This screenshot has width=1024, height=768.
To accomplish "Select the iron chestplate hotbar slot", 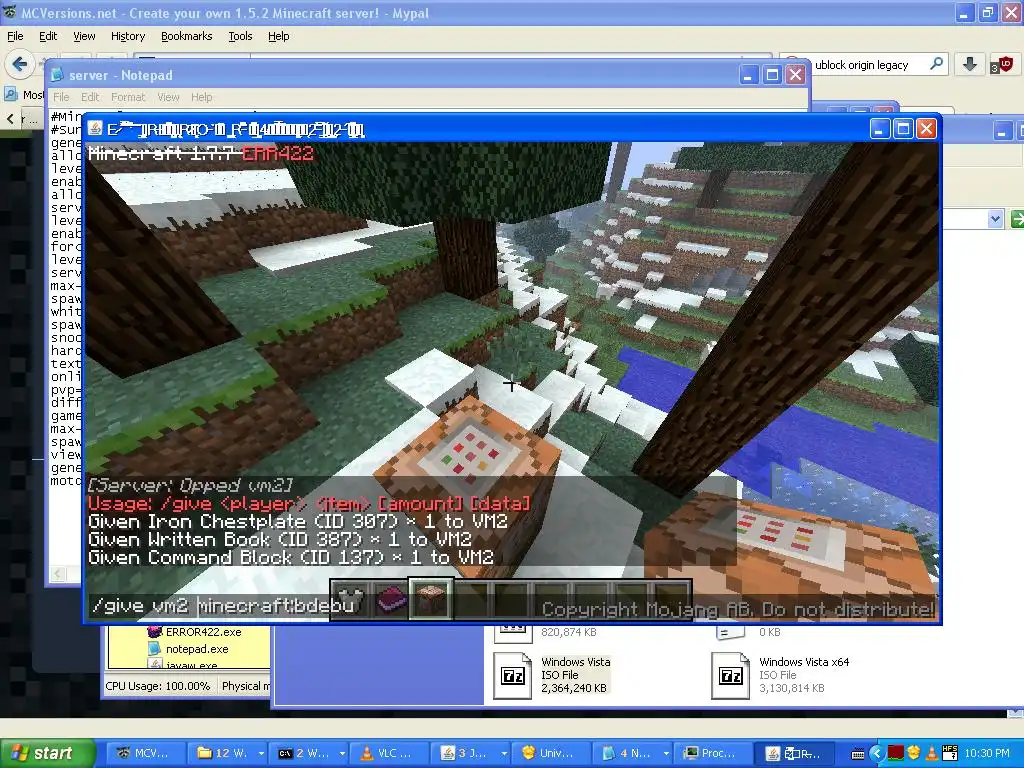I will point(351,600).
